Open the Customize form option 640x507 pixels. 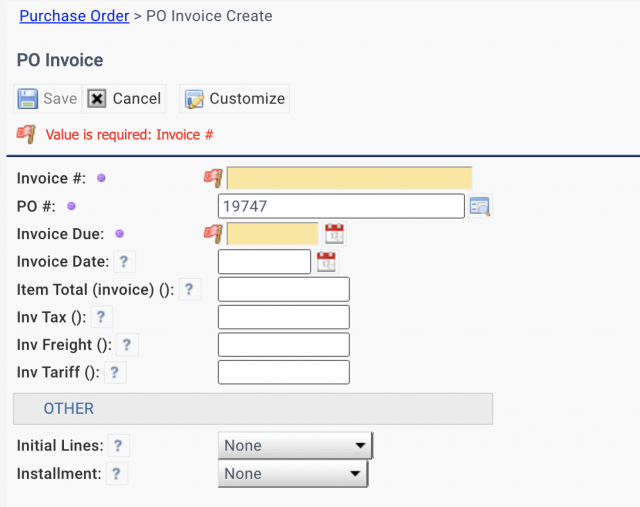tap(235, 98)
